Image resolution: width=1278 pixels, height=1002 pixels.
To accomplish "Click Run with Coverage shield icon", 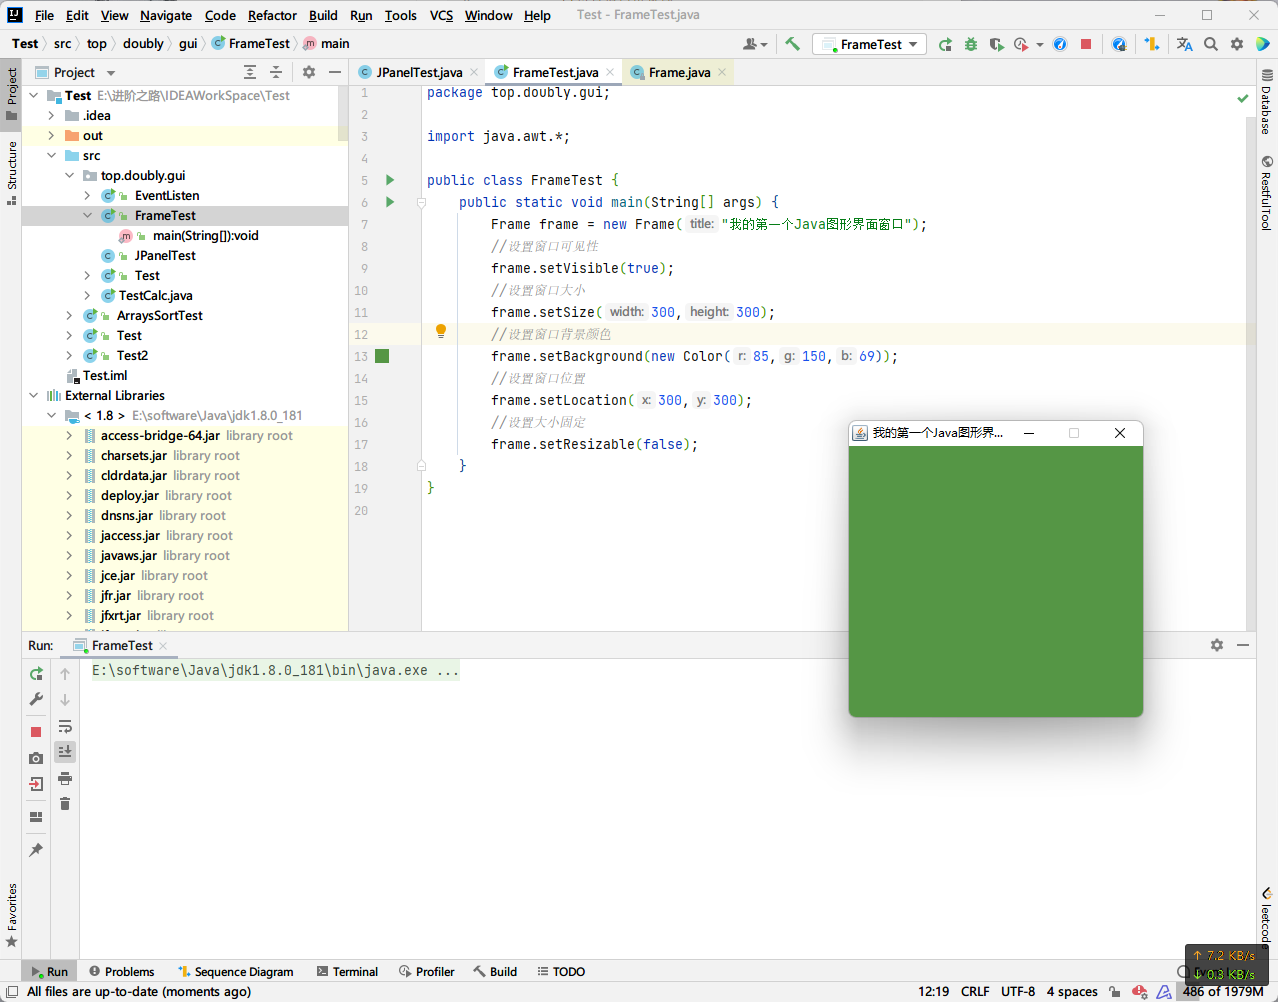I will click(996, 44).
